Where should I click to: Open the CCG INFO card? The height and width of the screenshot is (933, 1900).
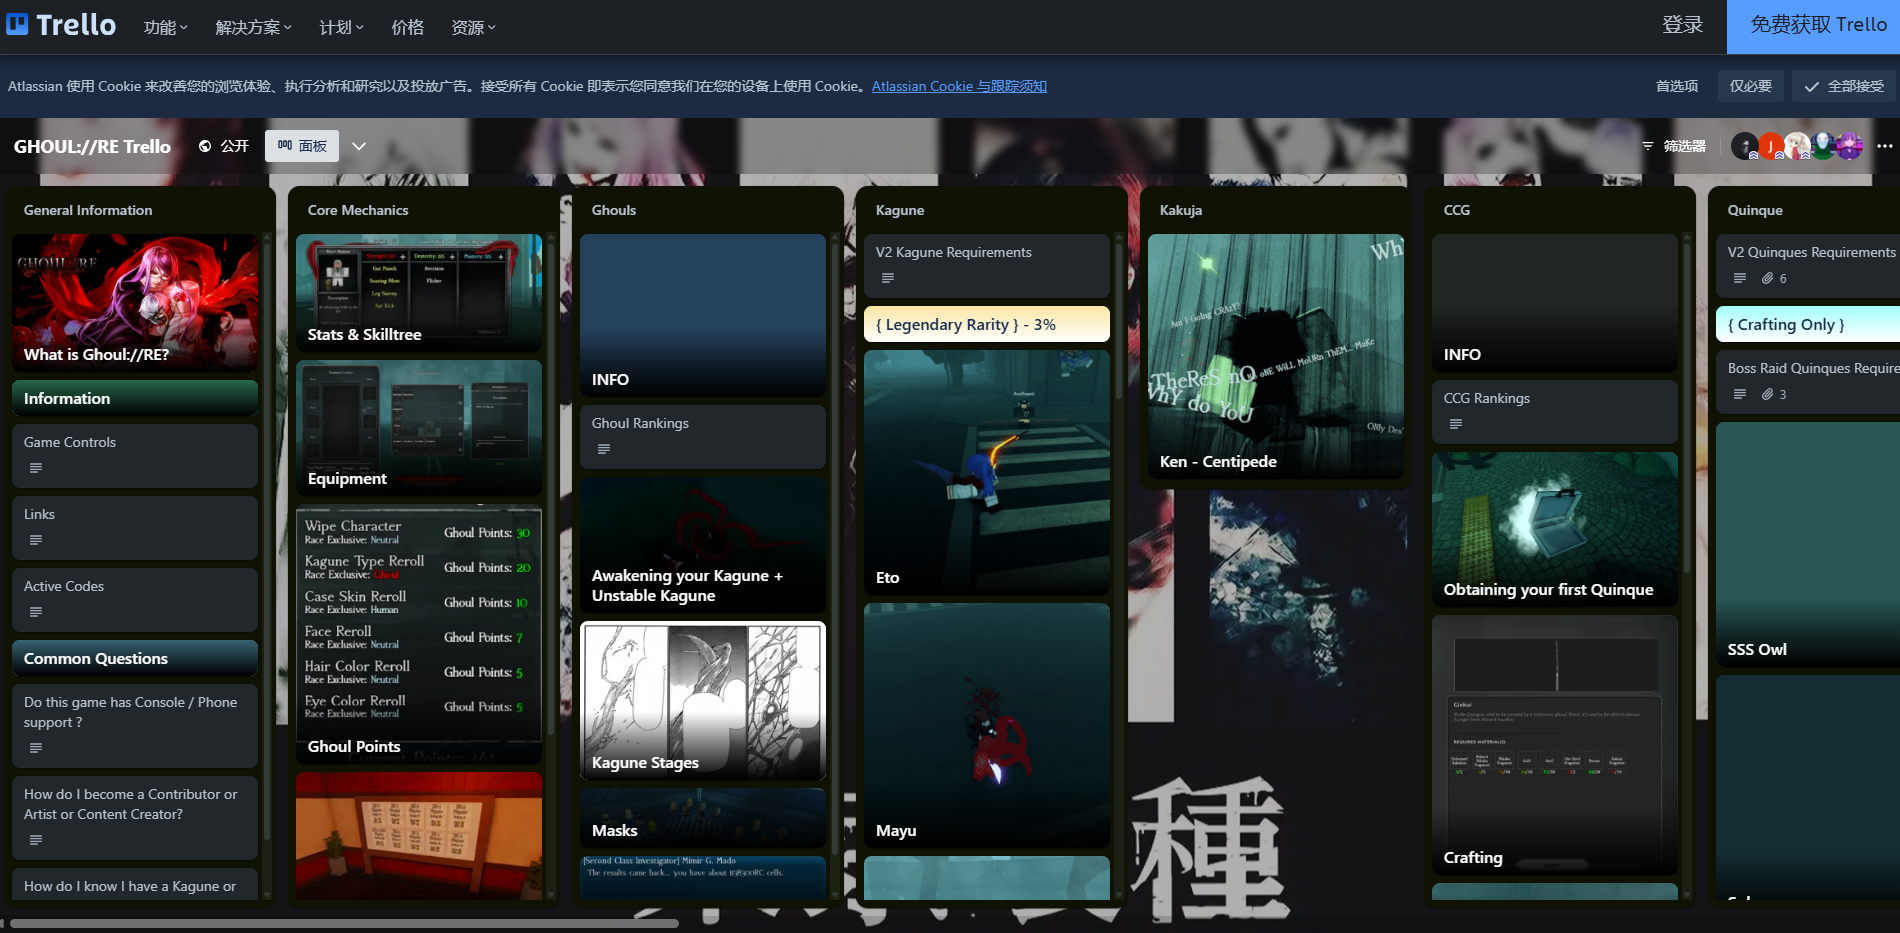(x=1555, y=303)
